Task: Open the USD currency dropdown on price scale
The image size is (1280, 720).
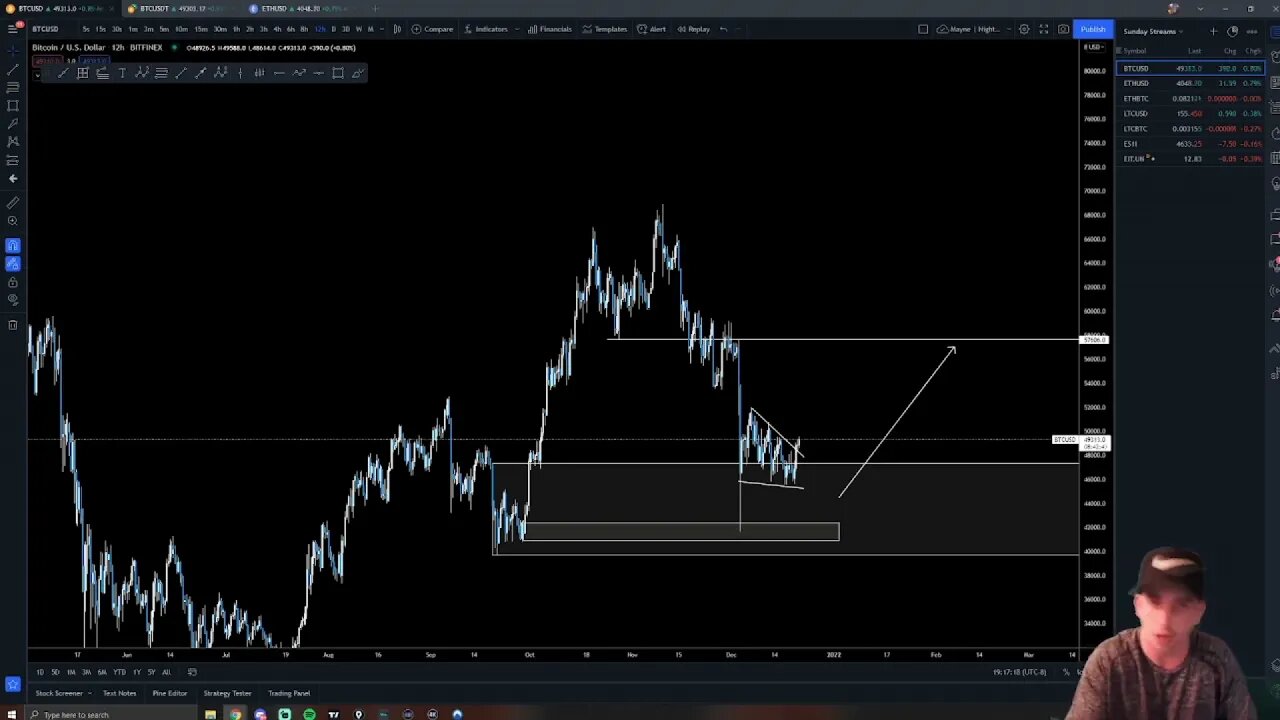Action: [1094, 48]
